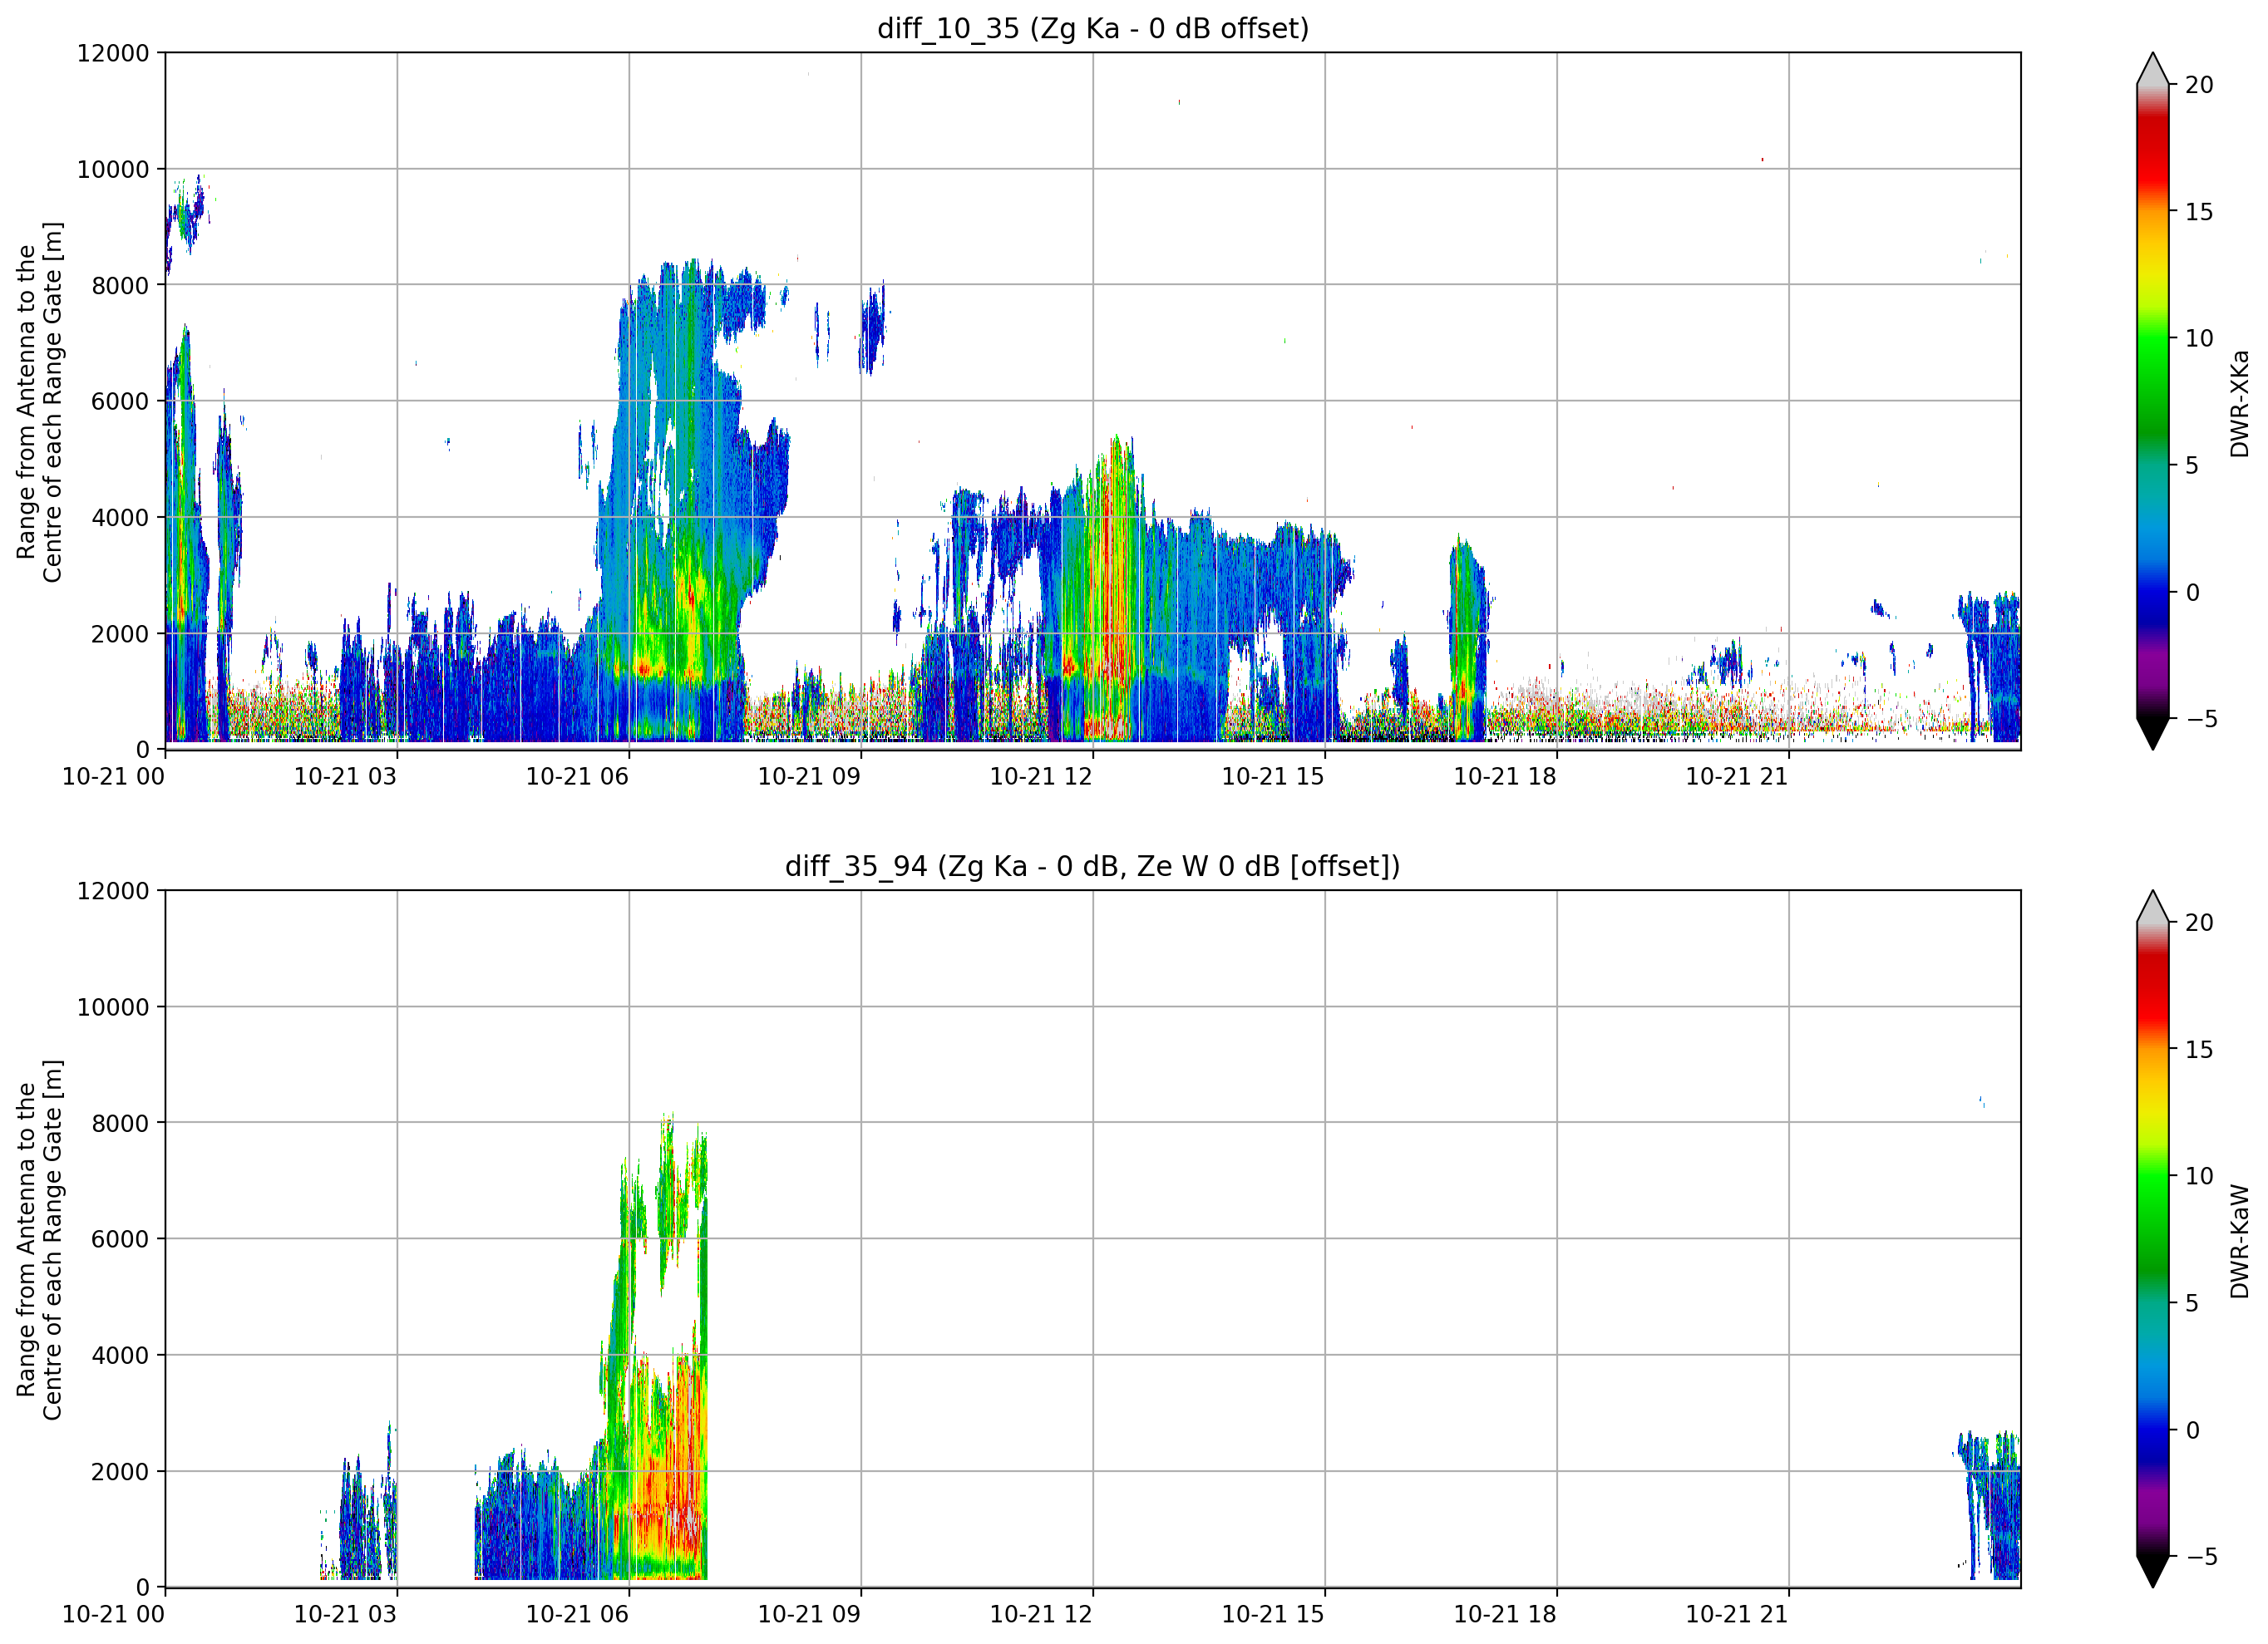Click the title starting "diff_35_94 (Zg Ka"
The height and width of the screenshot is (1644, 2268).
(x=1093, y=866)
